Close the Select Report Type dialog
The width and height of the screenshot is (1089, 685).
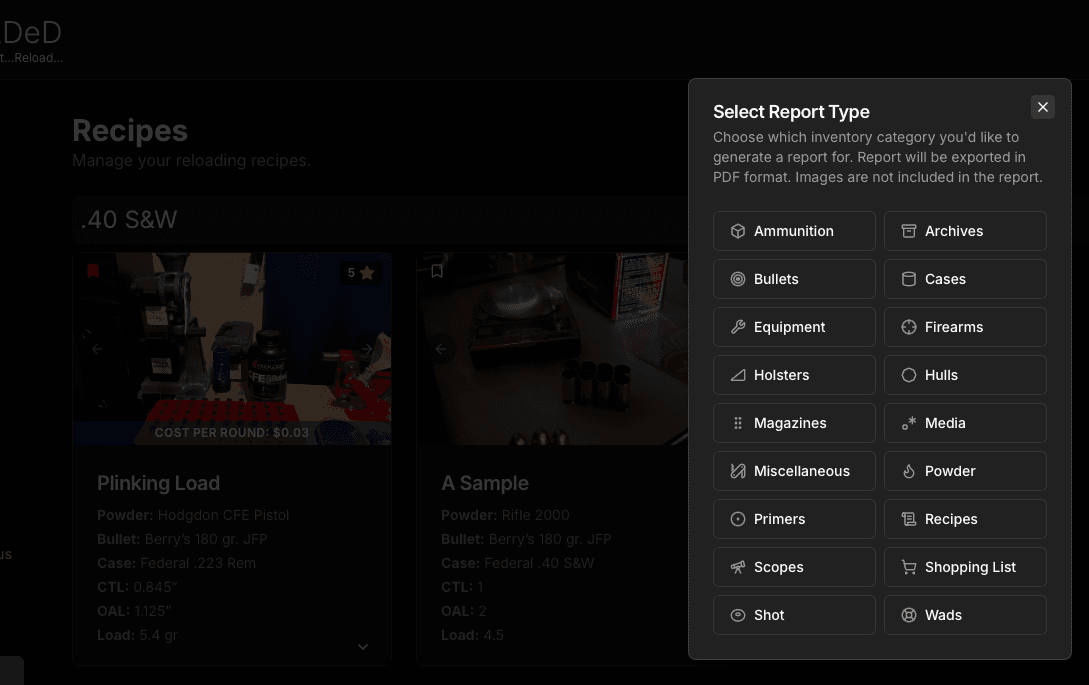click(1042, 107)
